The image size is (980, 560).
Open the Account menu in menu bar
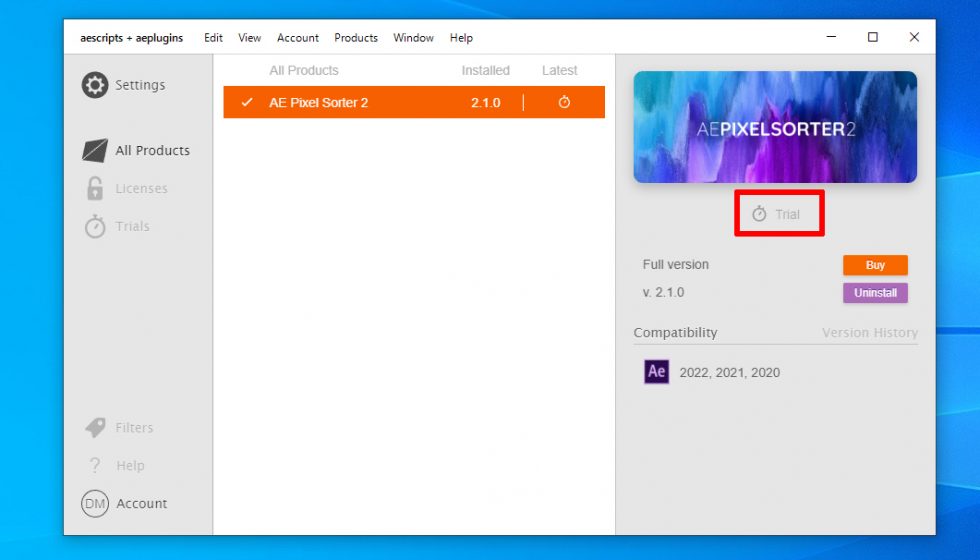pyautogui.click(x=298, y=38)
